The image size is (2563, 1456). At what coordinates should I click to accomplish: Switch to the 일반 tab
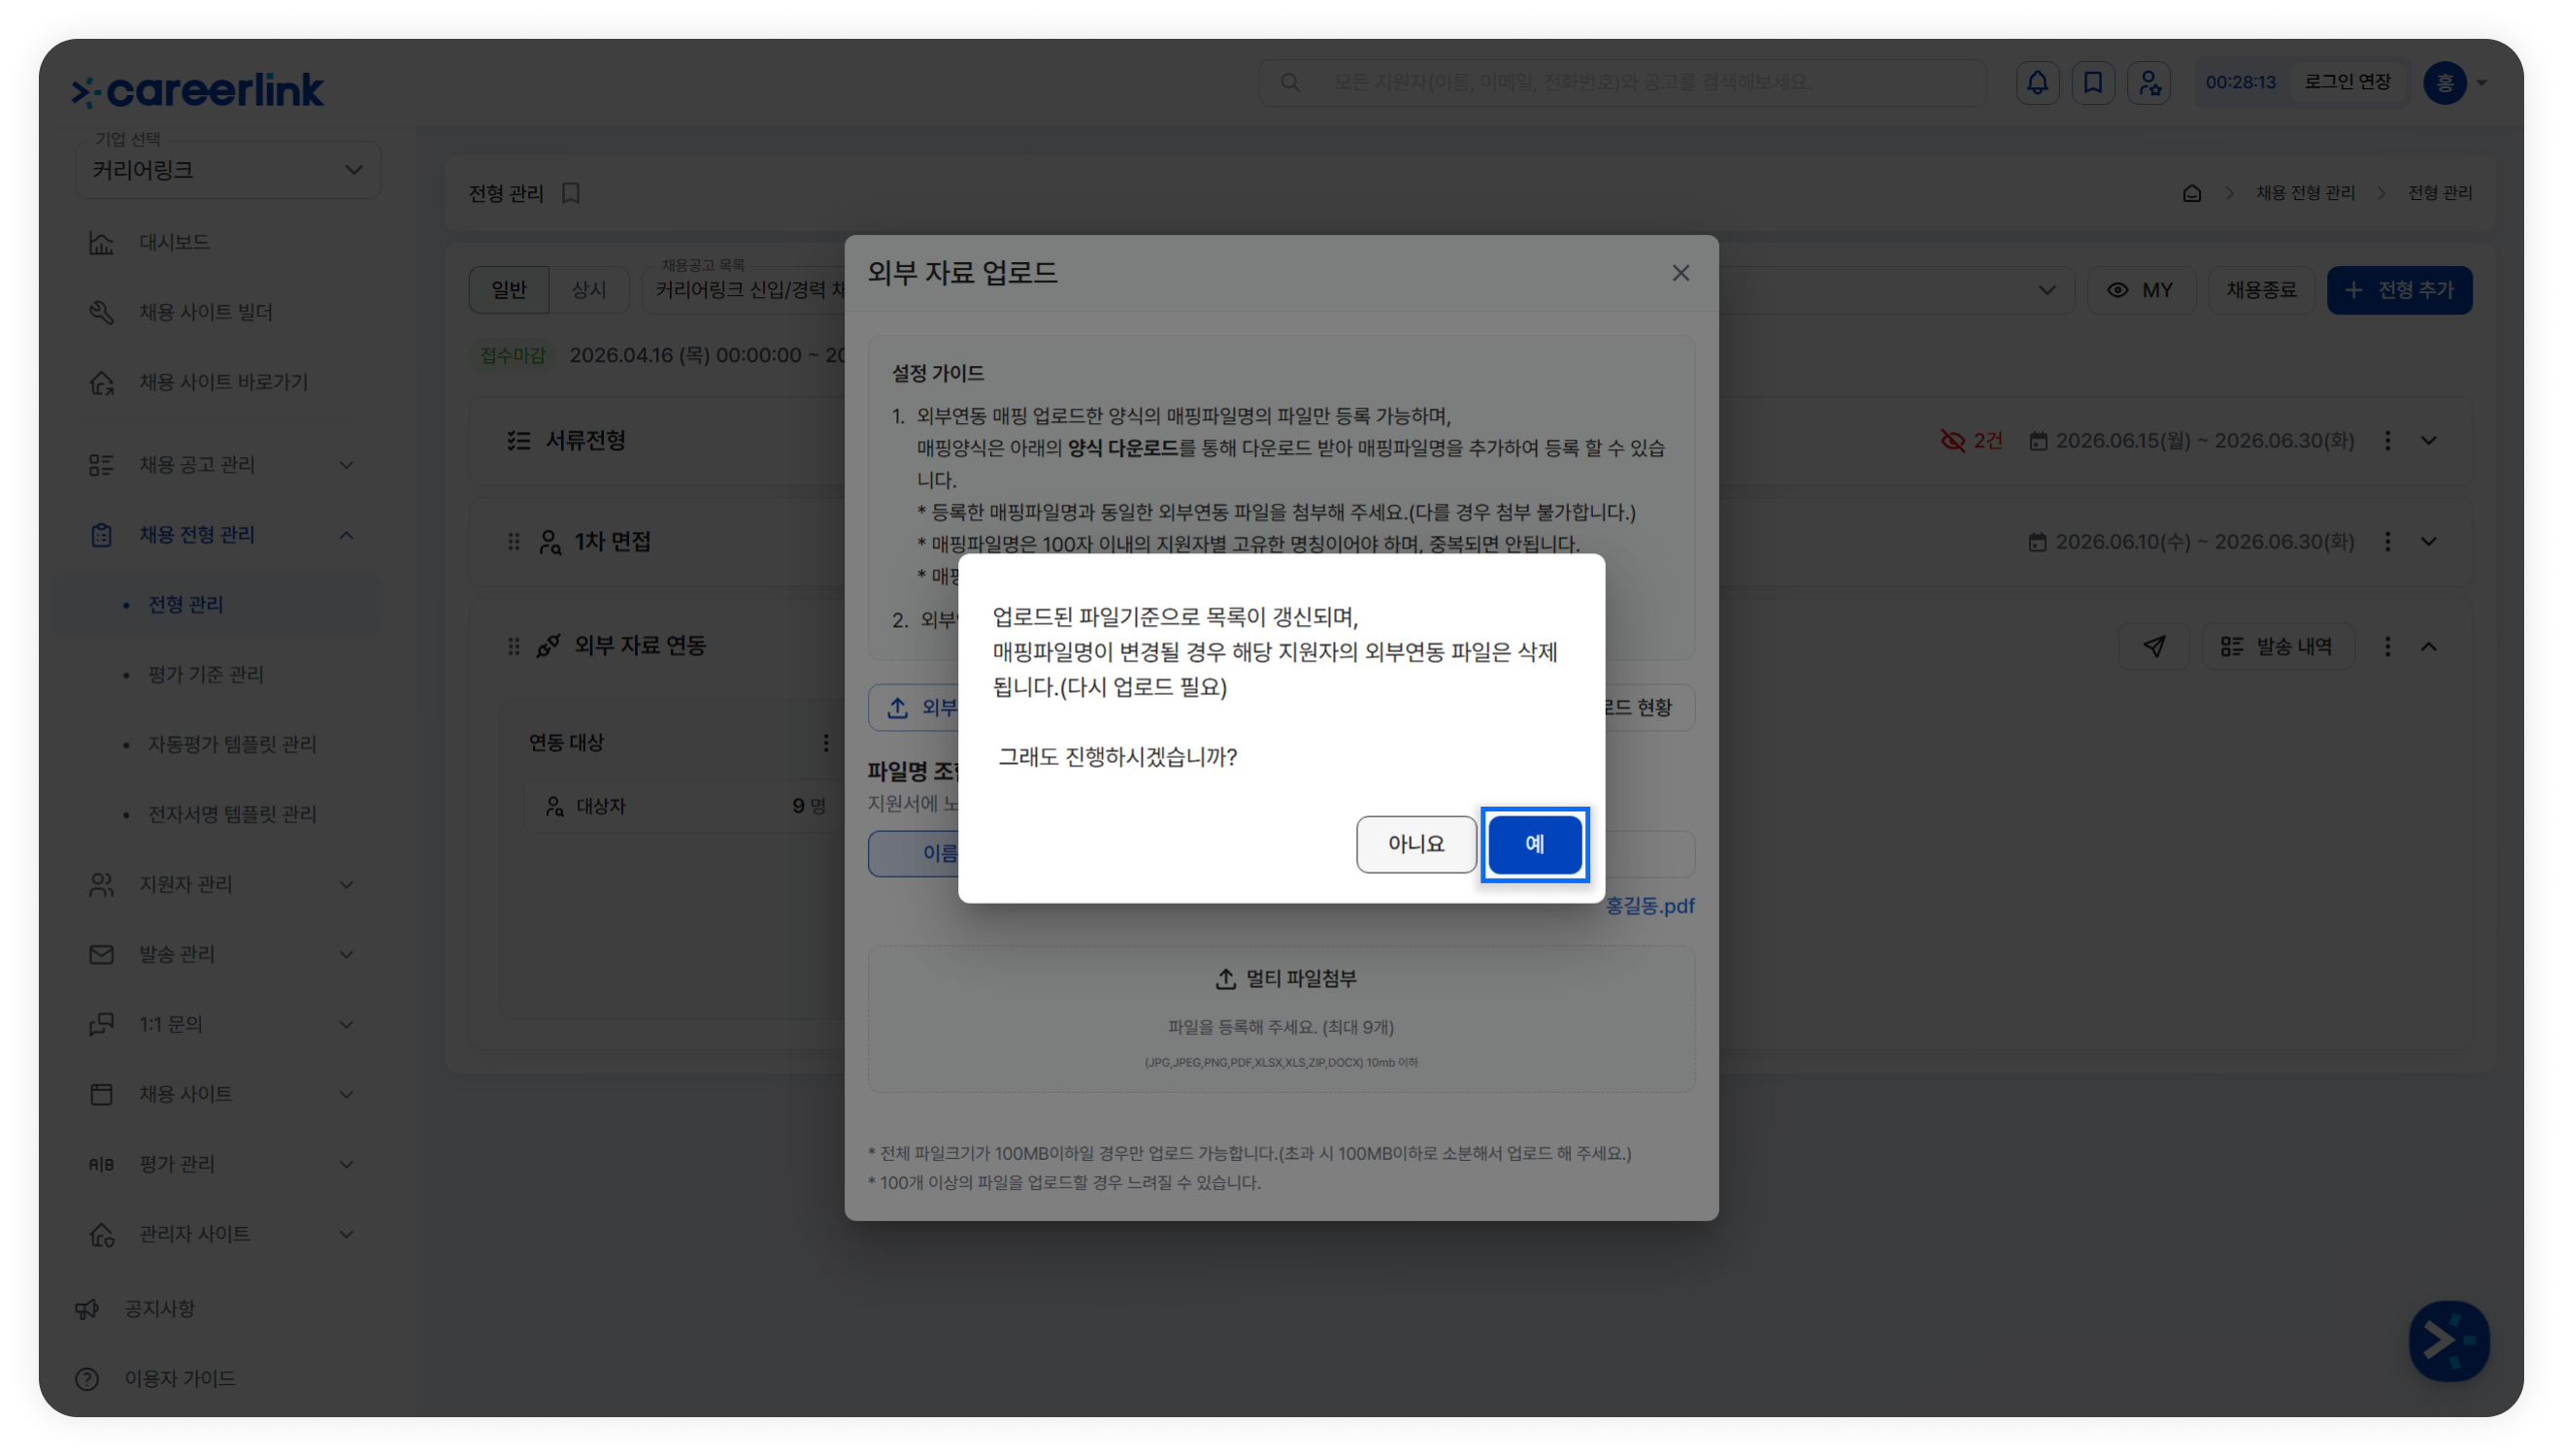point(509,290)
